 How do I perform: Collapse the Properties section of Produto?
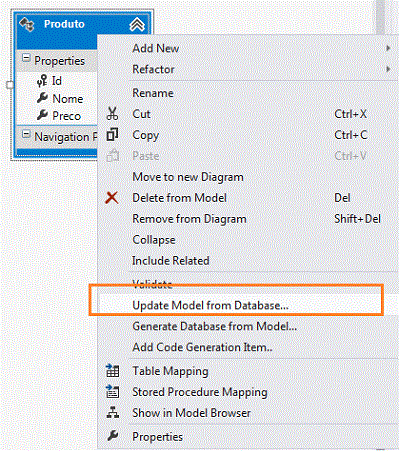point(26,58)
